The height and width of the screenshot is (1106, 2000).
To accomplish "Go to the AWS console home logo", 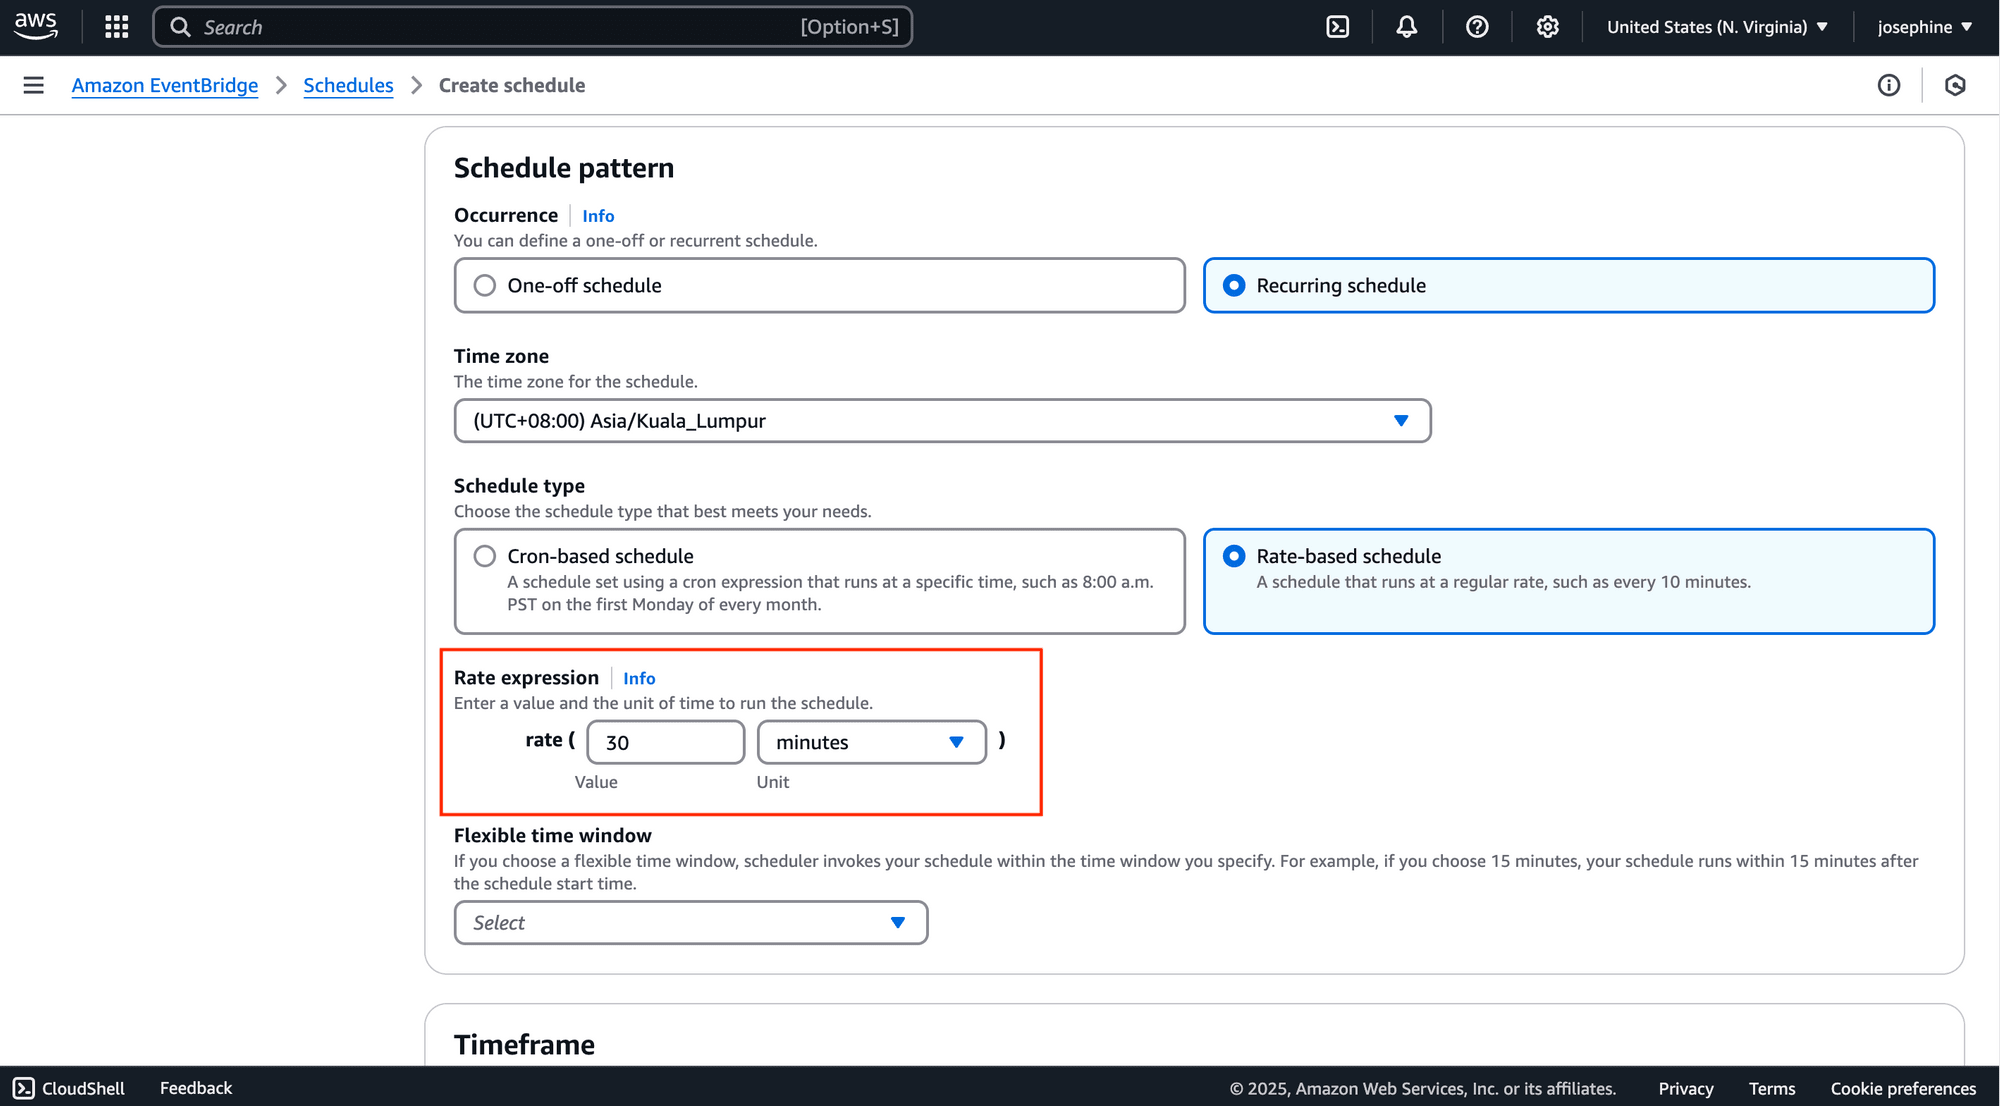I will click(x=36, y=26).
